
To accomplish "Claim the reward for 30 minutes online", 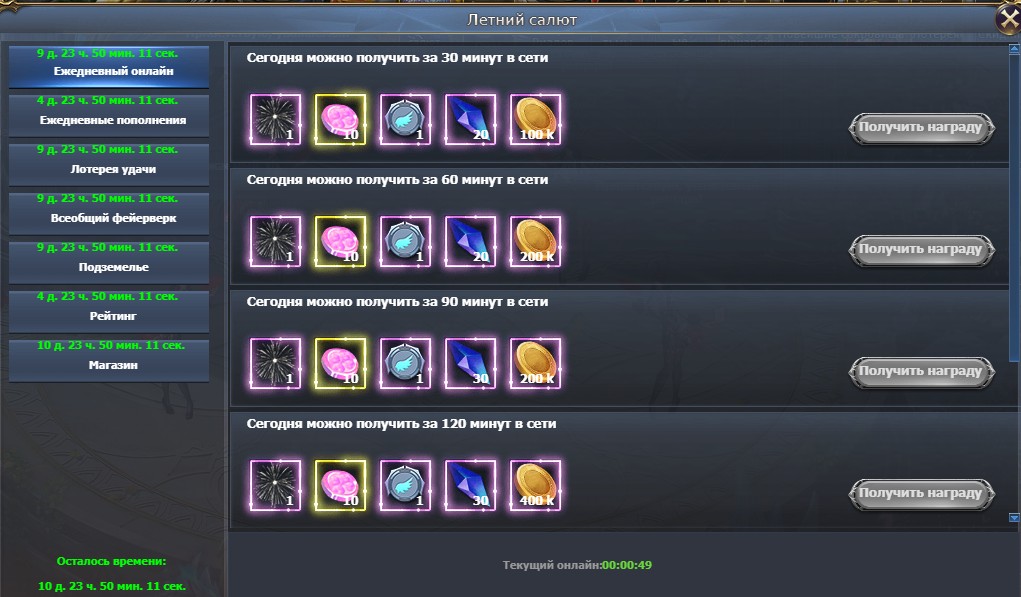I will (x=921, y=128).
